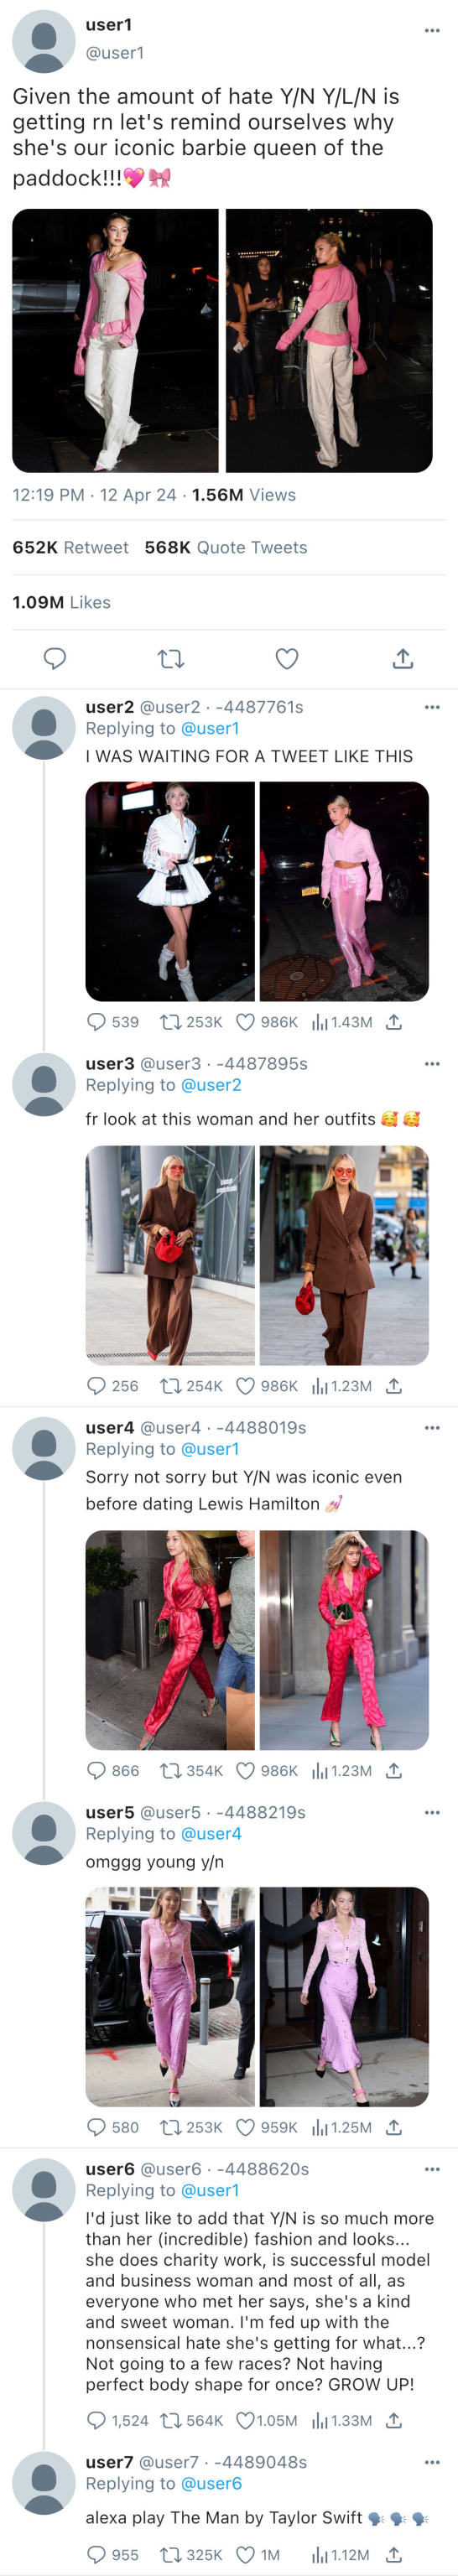Share user5's reply using the share icon
This screenshot has height=2576, width=458.
coord(394,2127)
